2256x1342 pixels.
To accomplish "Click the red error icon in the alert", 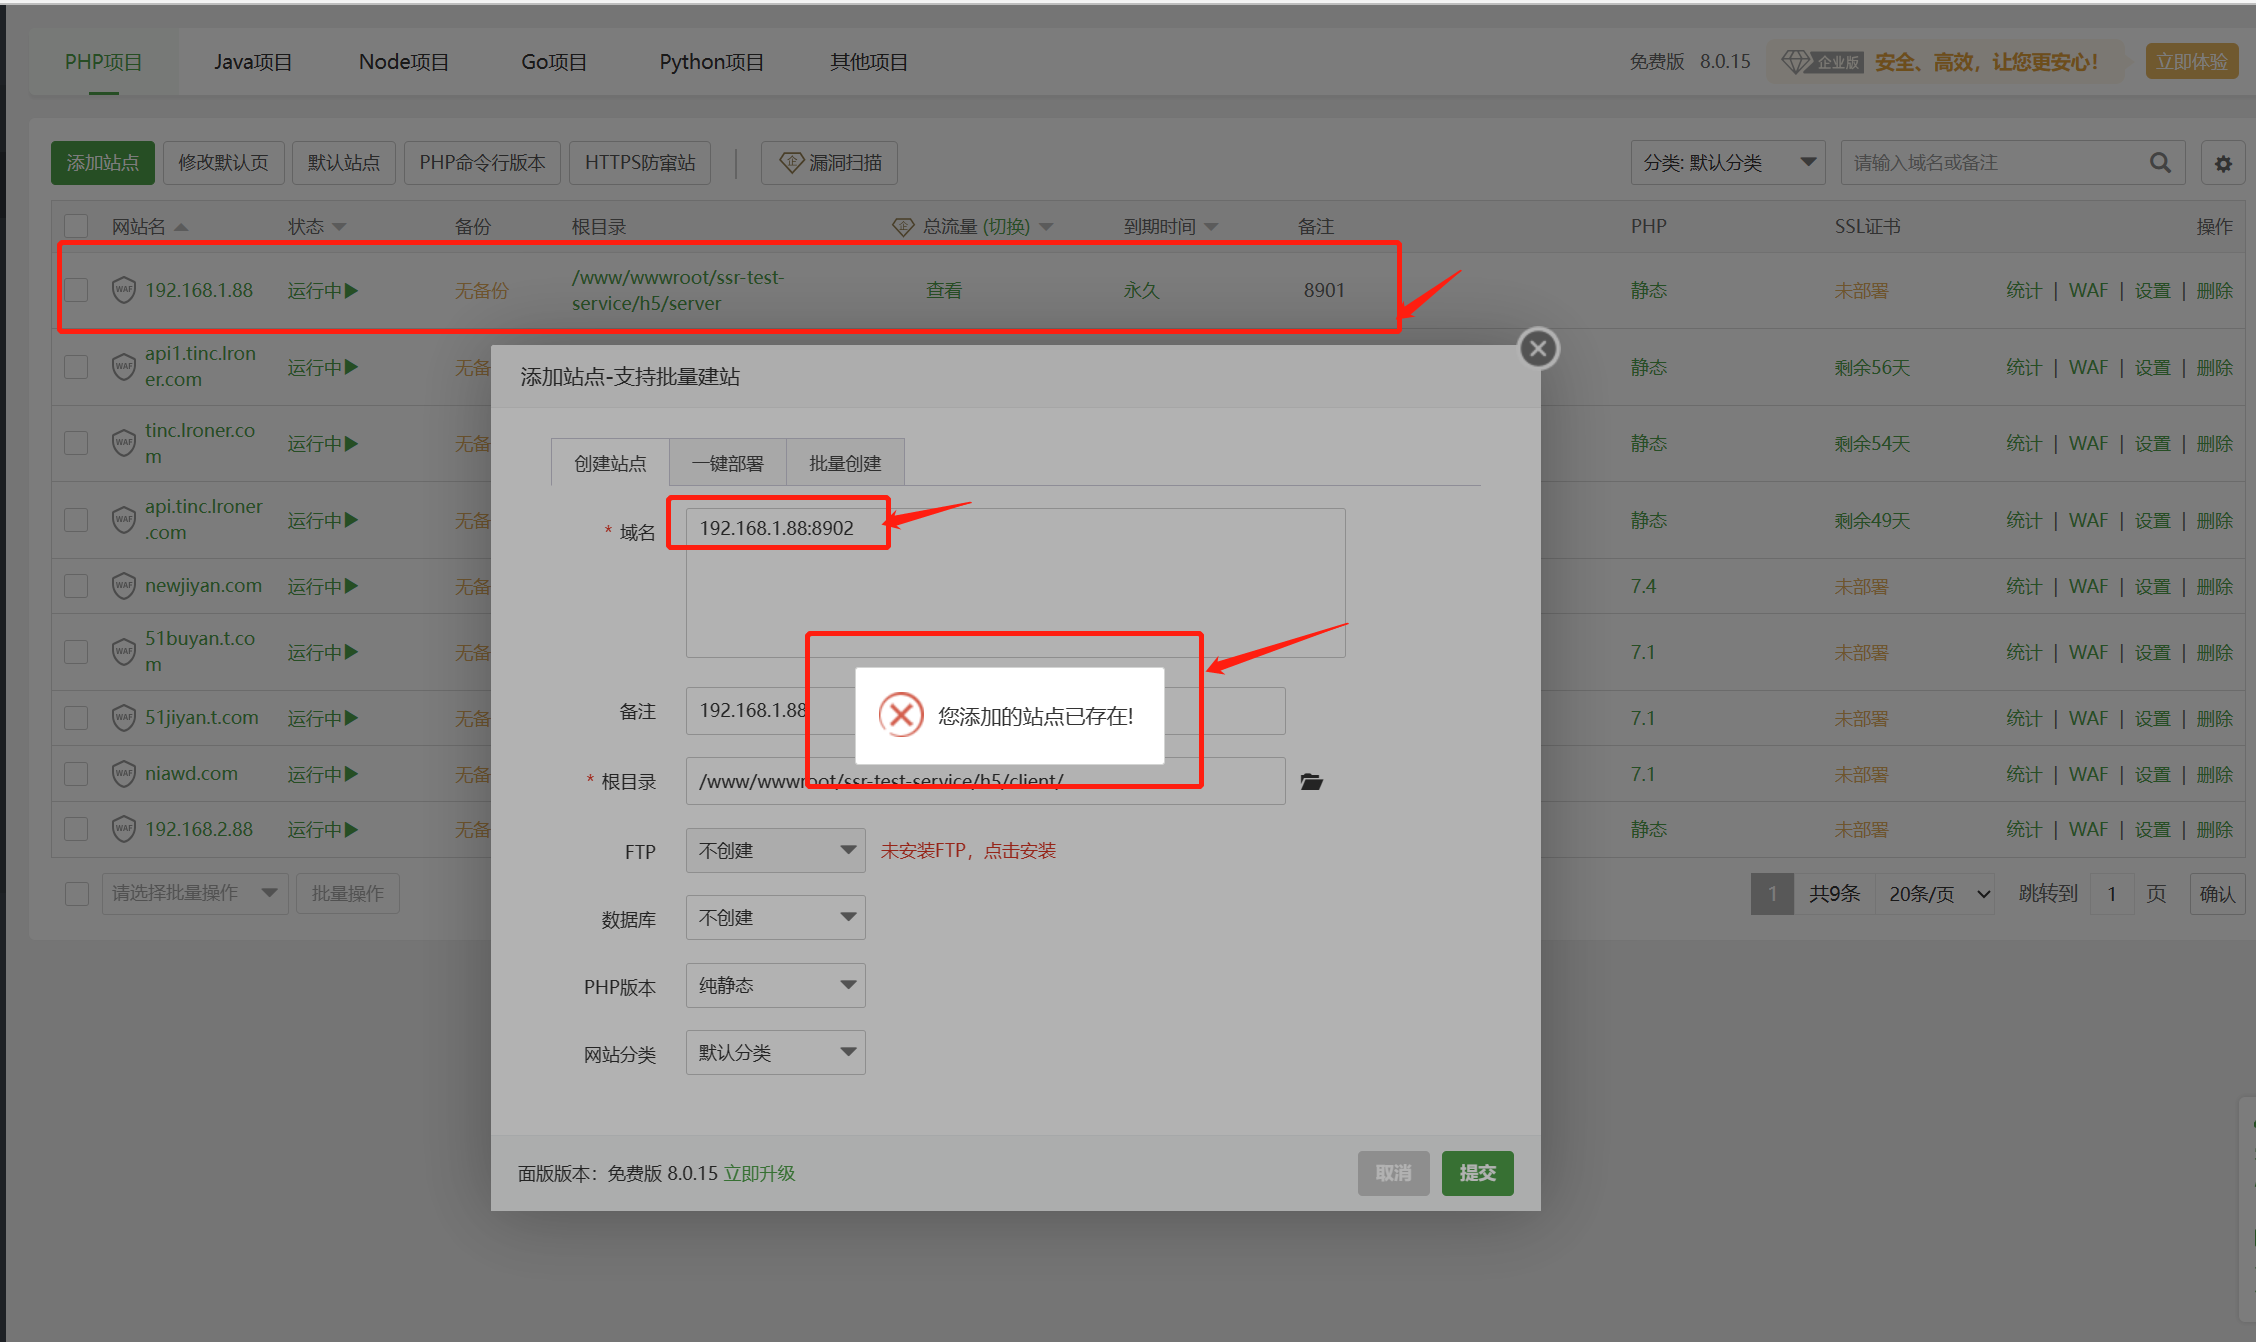I will point(900,715).
